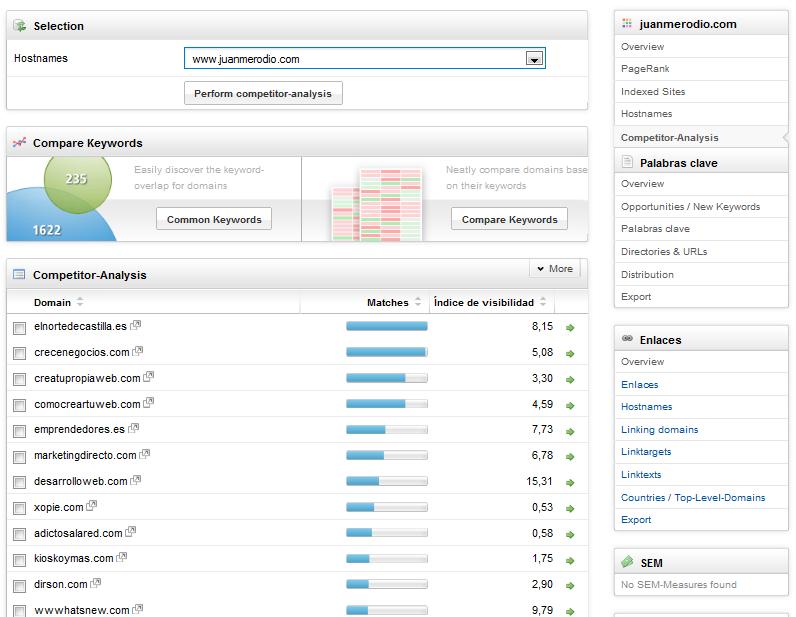Click the Hostnames input field
This screenshot has width=796, height=617.
(x=364, y=59)
